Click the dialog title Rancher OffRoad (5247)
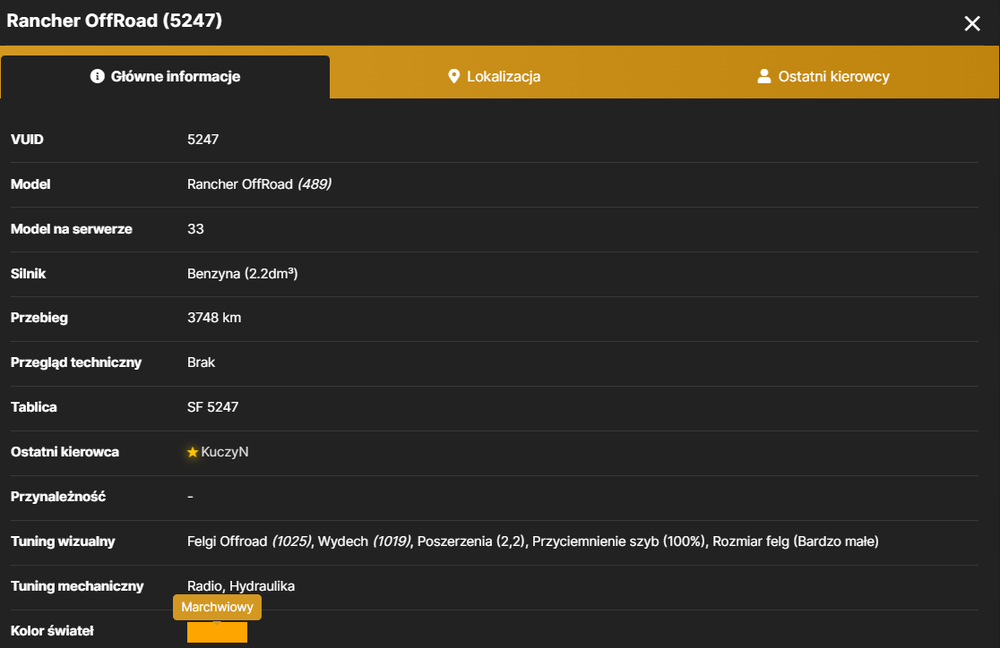Image resolution: width=1000 pixels, height=648 pixels. 114,20
